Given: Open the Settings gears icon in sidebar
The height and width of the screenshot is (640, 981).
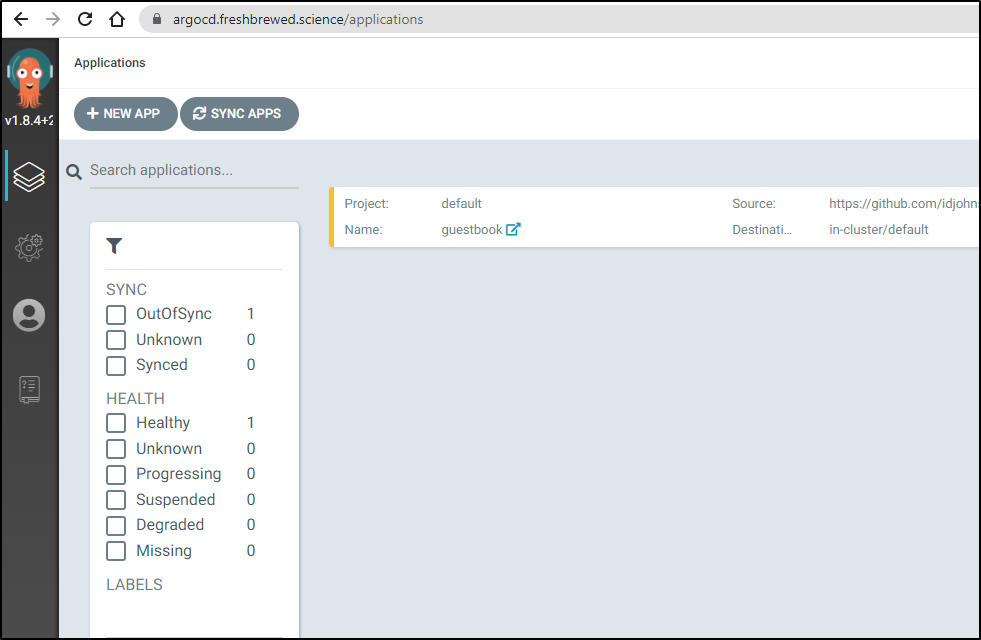Looking at the screenshot, I should click(29, 248).
